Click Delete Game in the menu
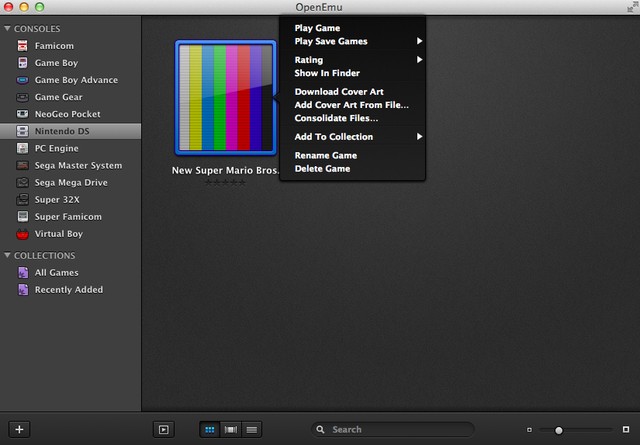The height and width of the screenshot is (445, 640). [x=322, y=169]
